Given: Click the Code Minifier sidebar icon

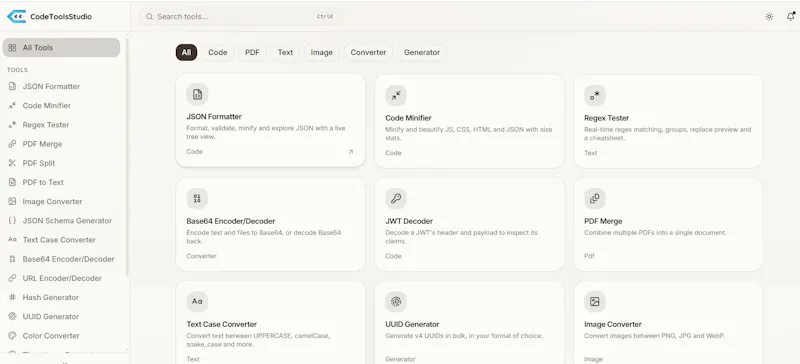Looking at the screenshot, I should (12, 106).
